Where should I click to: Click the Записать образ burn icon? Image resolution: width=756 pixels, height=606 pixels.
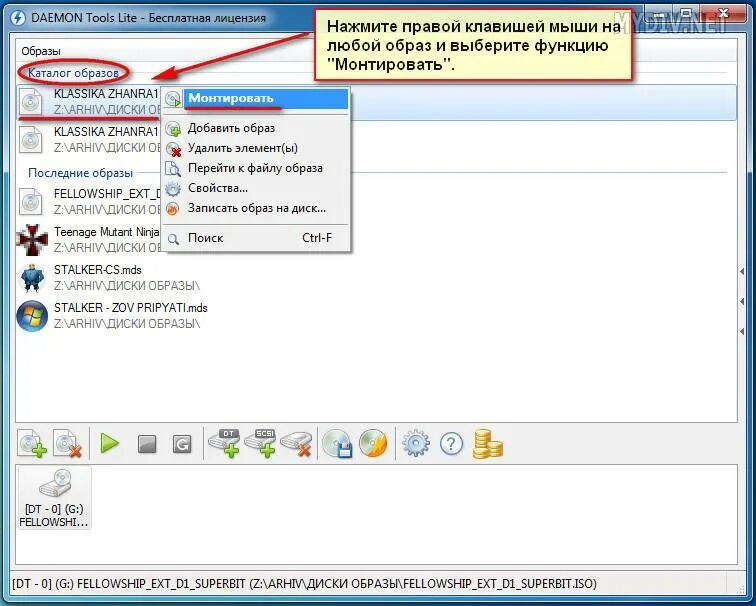pyautogui.click(x=173, y=209)
